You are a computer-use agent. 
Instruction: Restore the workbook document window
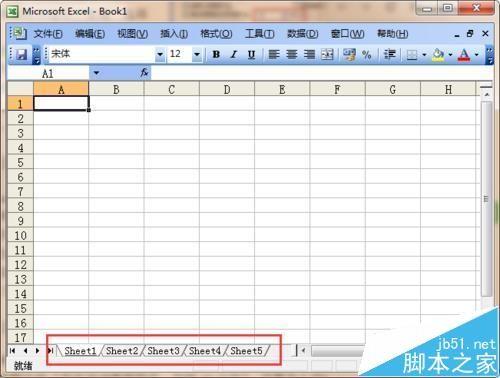pos(470,33)
